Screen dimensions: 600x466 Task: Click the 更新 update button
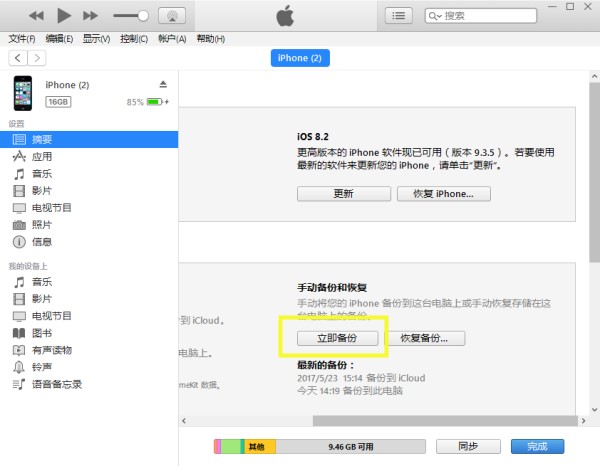point(344,194)
